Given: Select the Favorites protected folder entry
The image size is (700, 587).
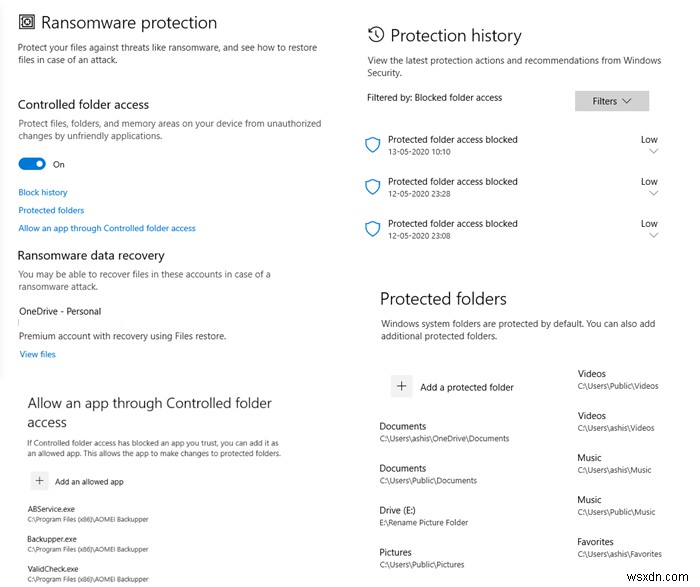Looking at the screenshot, I should [x=598, y=542].
